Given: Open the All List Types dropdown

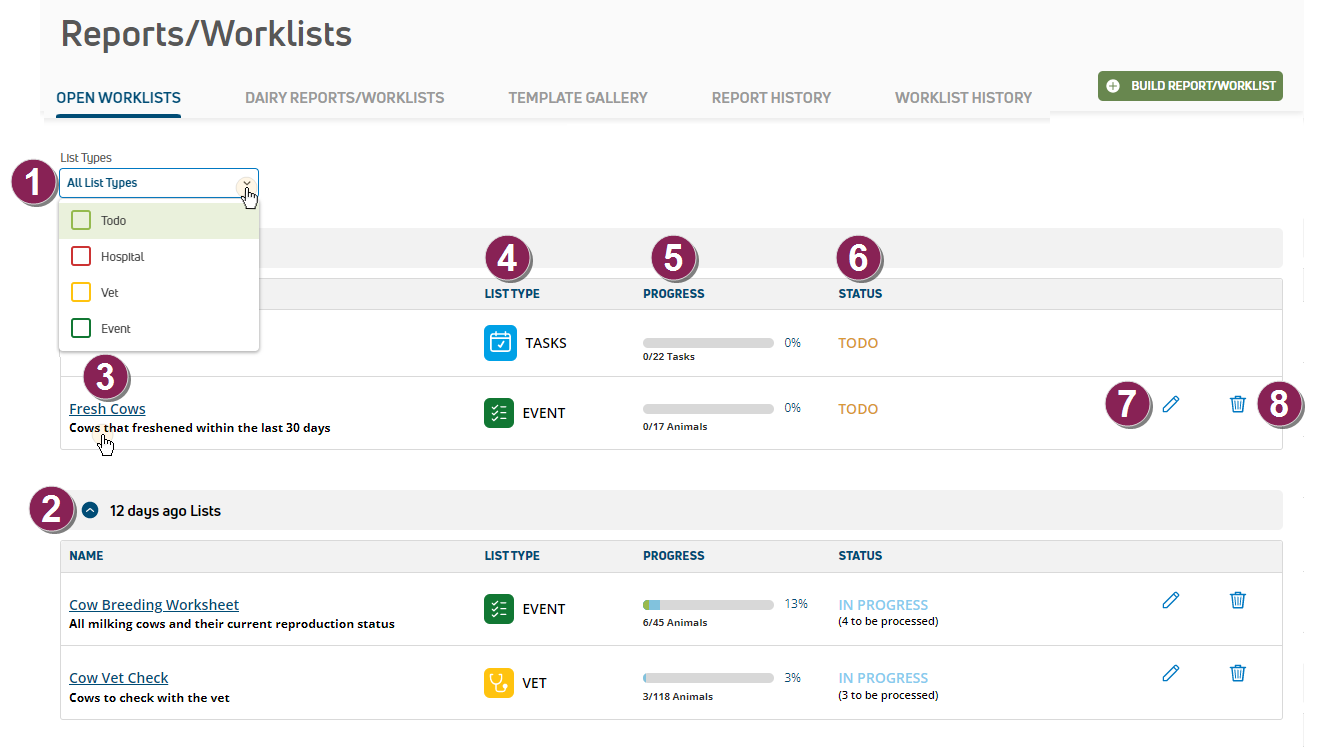Looking at the screenshot, I should click(246, 184).
